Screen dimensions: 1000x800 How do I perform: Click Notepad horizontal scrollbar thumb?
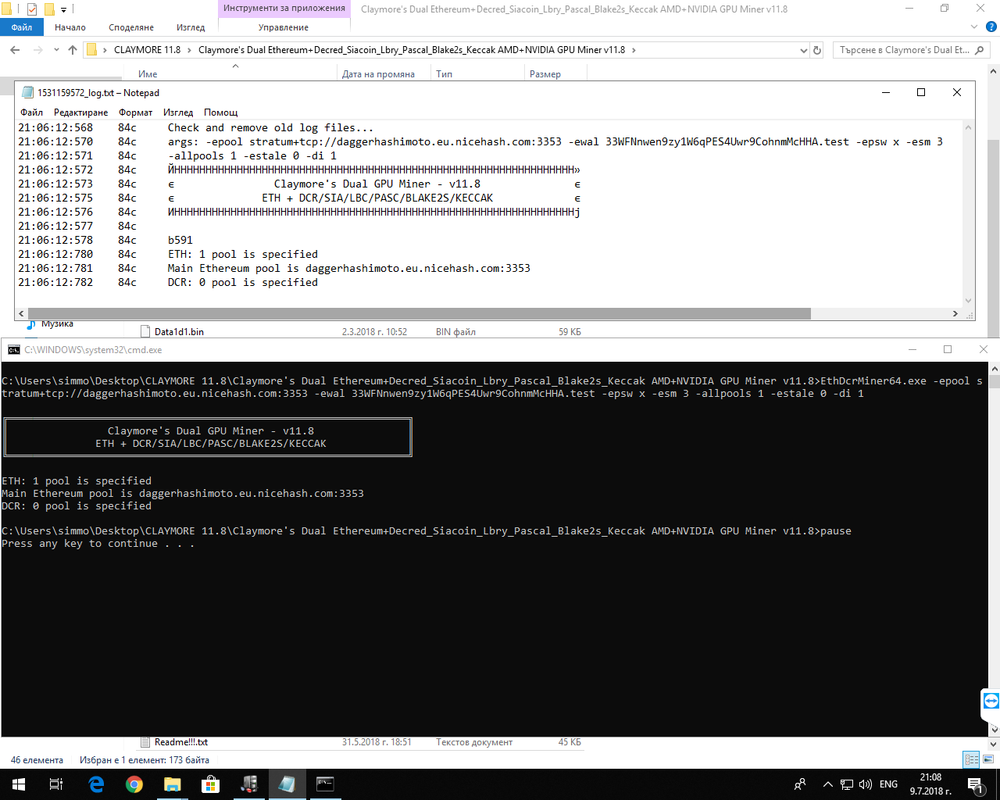419,313
